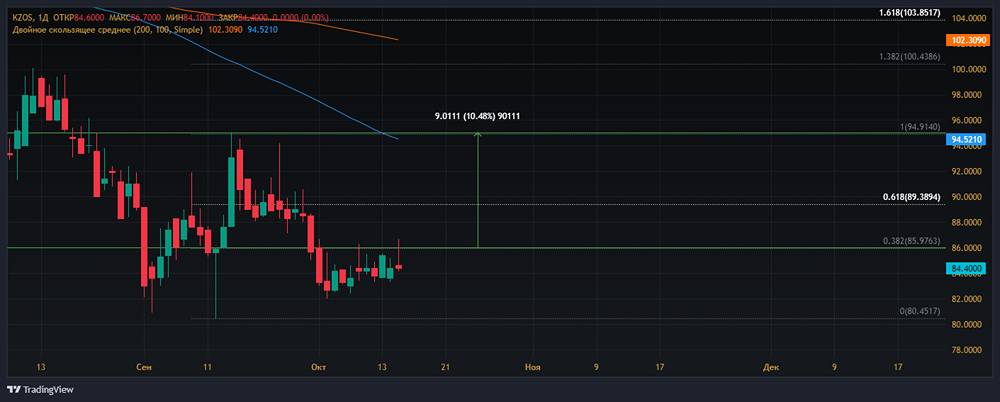Select the Fibonacci 0(80.4517) level label
This screenshot has width=1000, height=402.
pos(920,311)
